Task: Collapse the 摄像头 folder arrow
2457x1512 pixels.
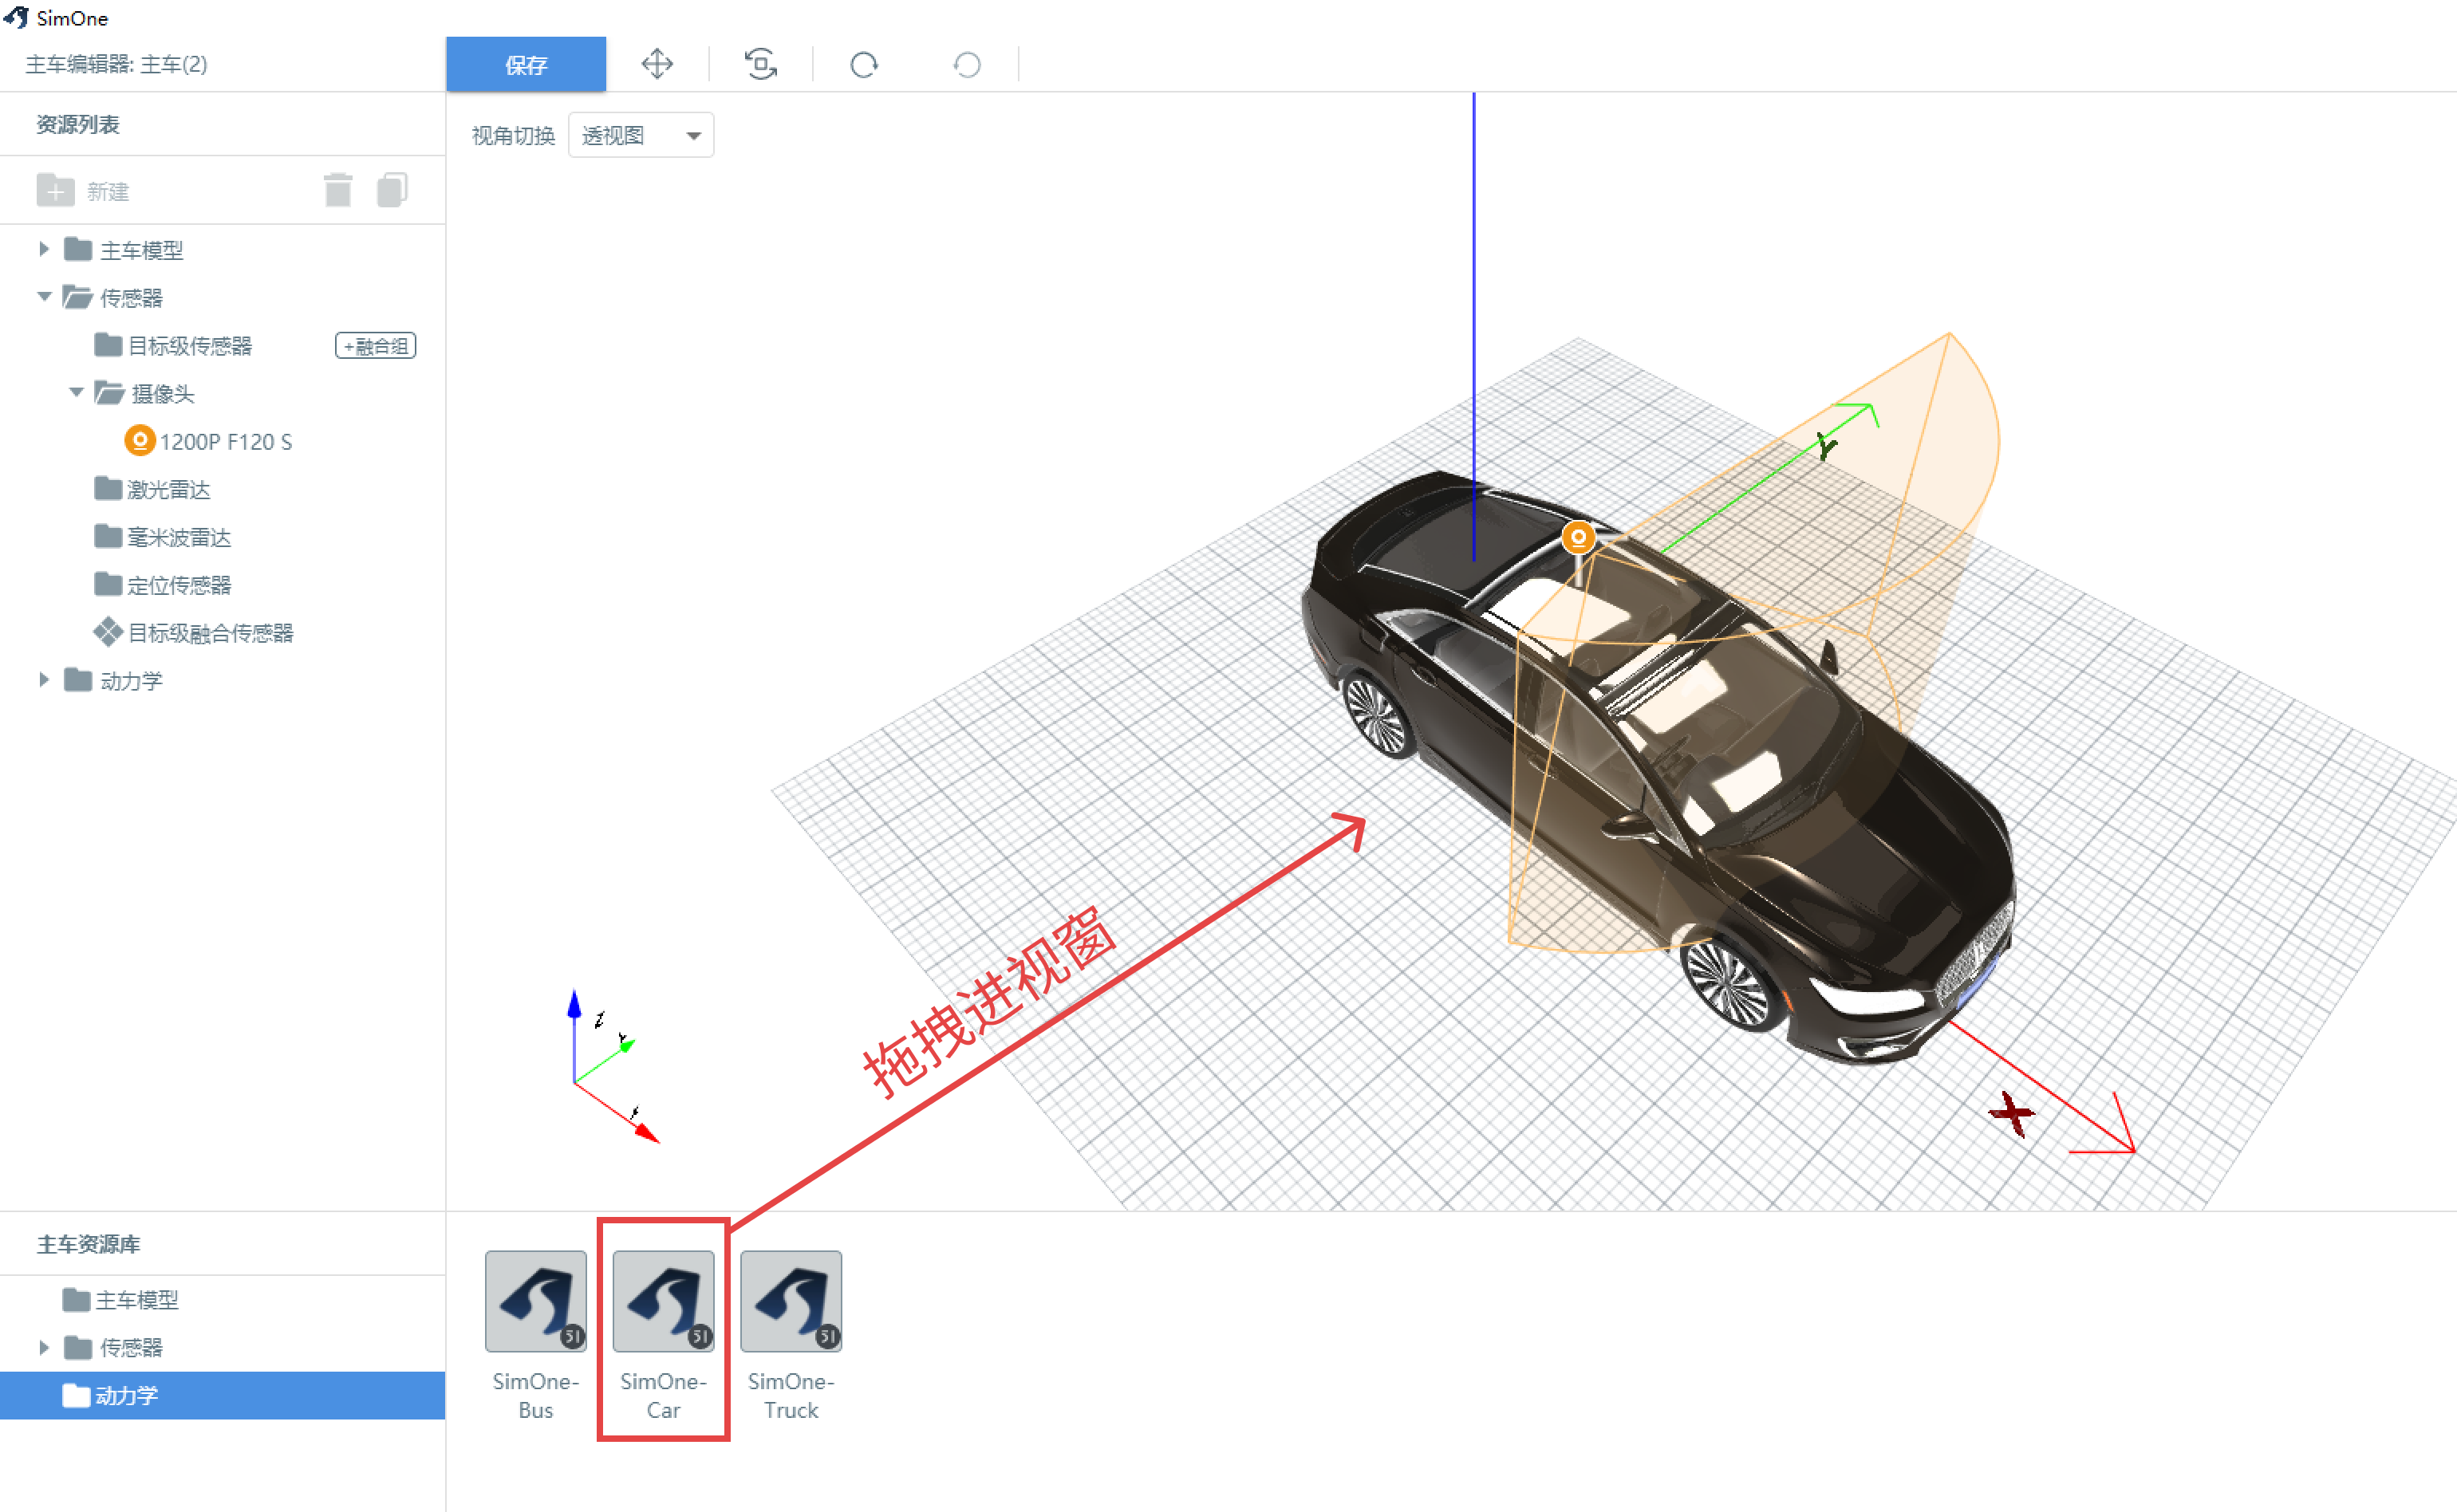Action: [x=76, y=393]
